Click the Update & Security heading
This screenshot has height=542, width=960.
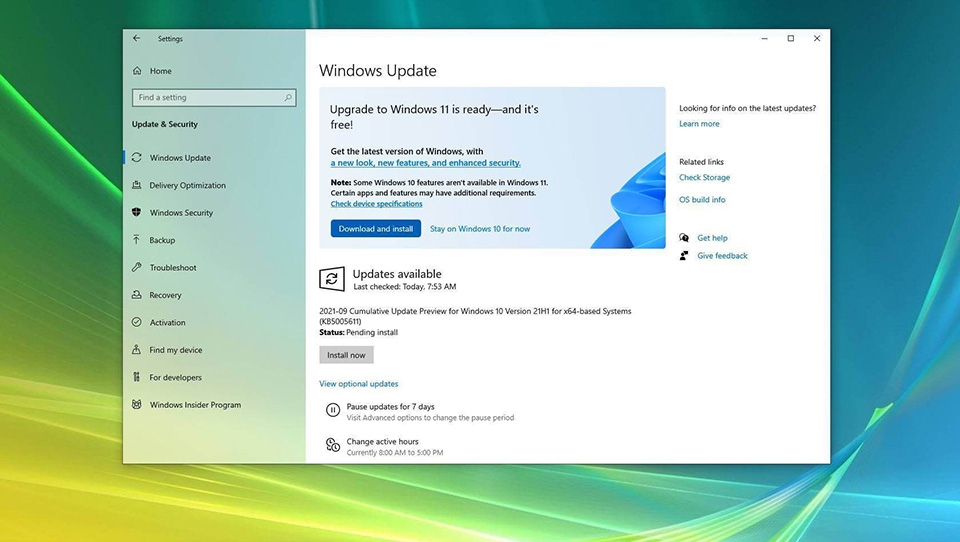(x=165, y=124)
